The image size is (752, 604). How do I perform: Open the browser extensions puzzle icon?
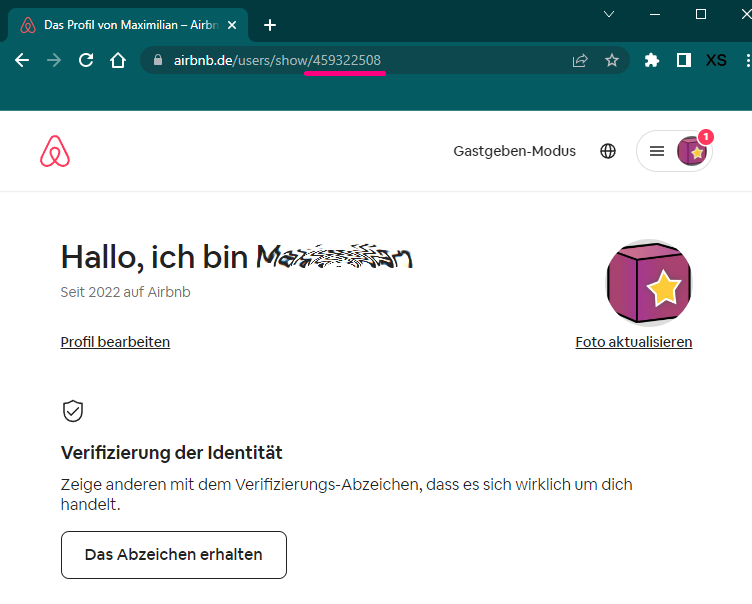(651, 60)
